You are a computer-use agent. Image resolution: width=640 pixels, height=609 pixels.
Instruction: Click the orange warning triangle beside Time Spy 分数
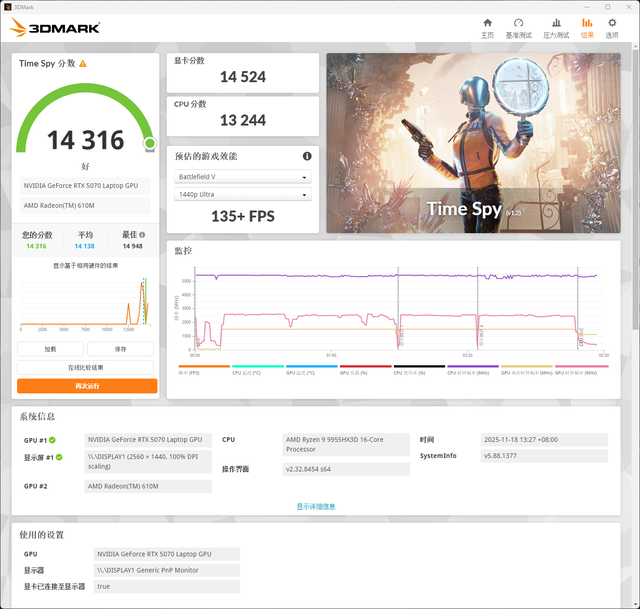(83, 64)
